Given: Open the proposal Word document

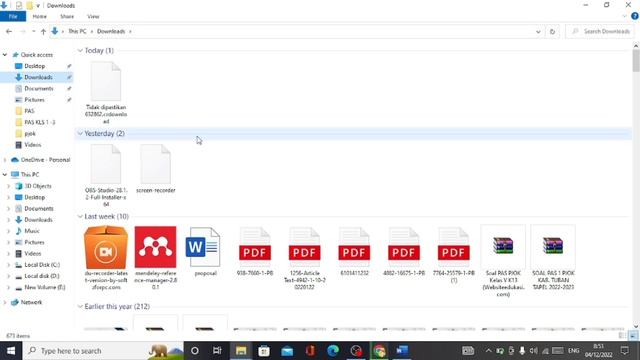Looking at the screenshot, I should point(205,252).
